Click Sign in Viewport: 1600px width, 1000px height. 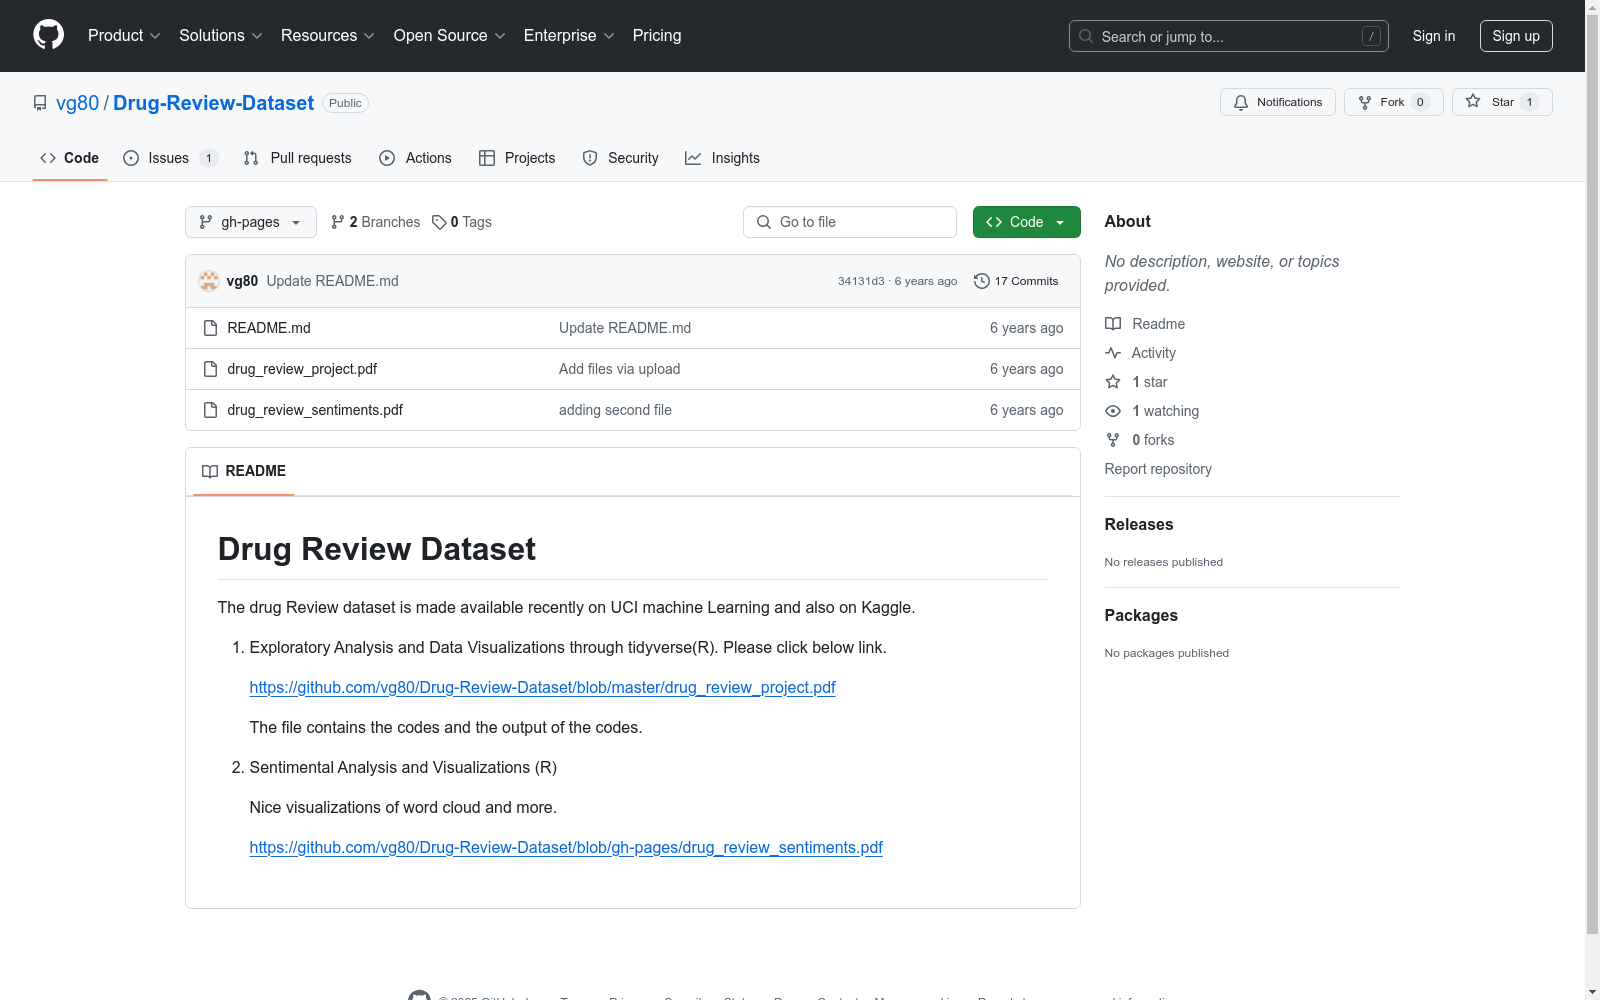pyautogui.click(x=1434, y=36)
